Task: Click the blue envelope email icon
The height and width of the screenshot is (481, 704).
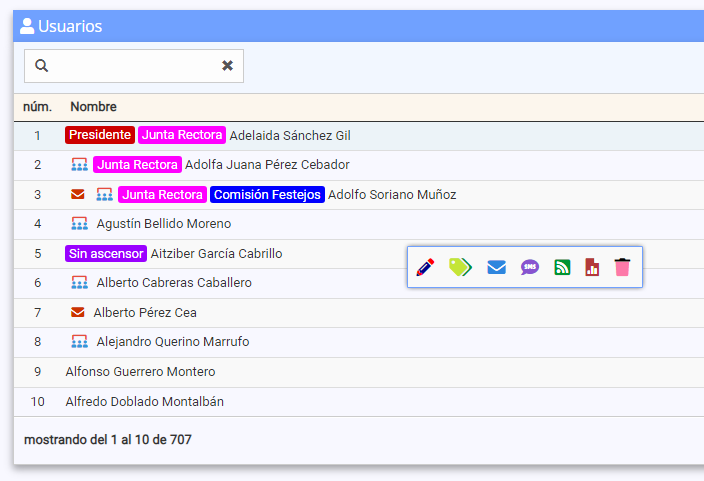Action: (496, 267)
